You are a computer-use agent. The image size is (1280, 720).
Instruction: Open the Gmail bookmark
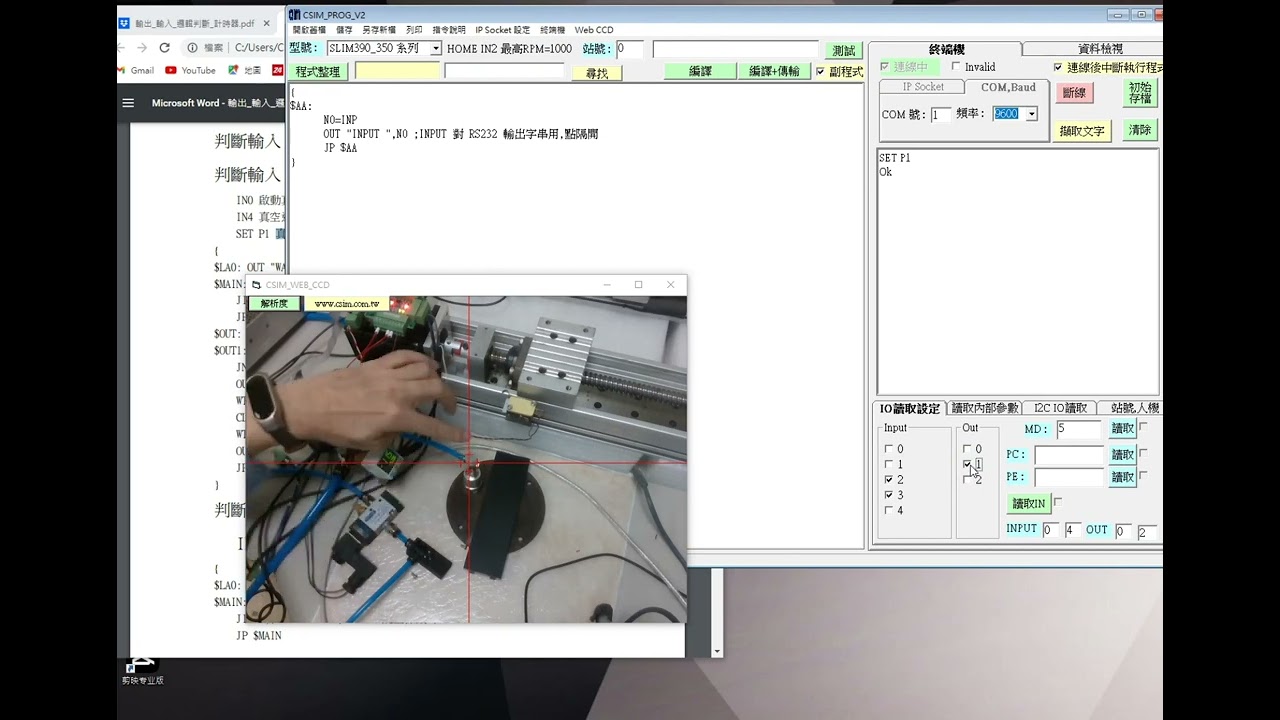coord(135,70)
